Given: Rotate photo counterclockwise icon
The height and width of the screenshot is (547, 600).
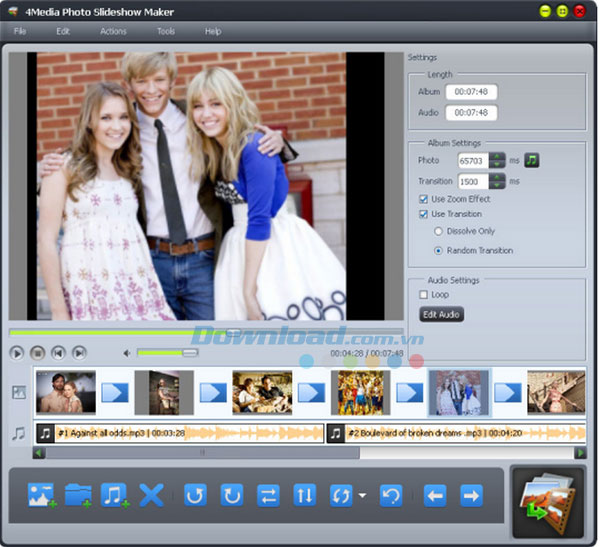Looking at the screenshot, I should tap(195, 495).
